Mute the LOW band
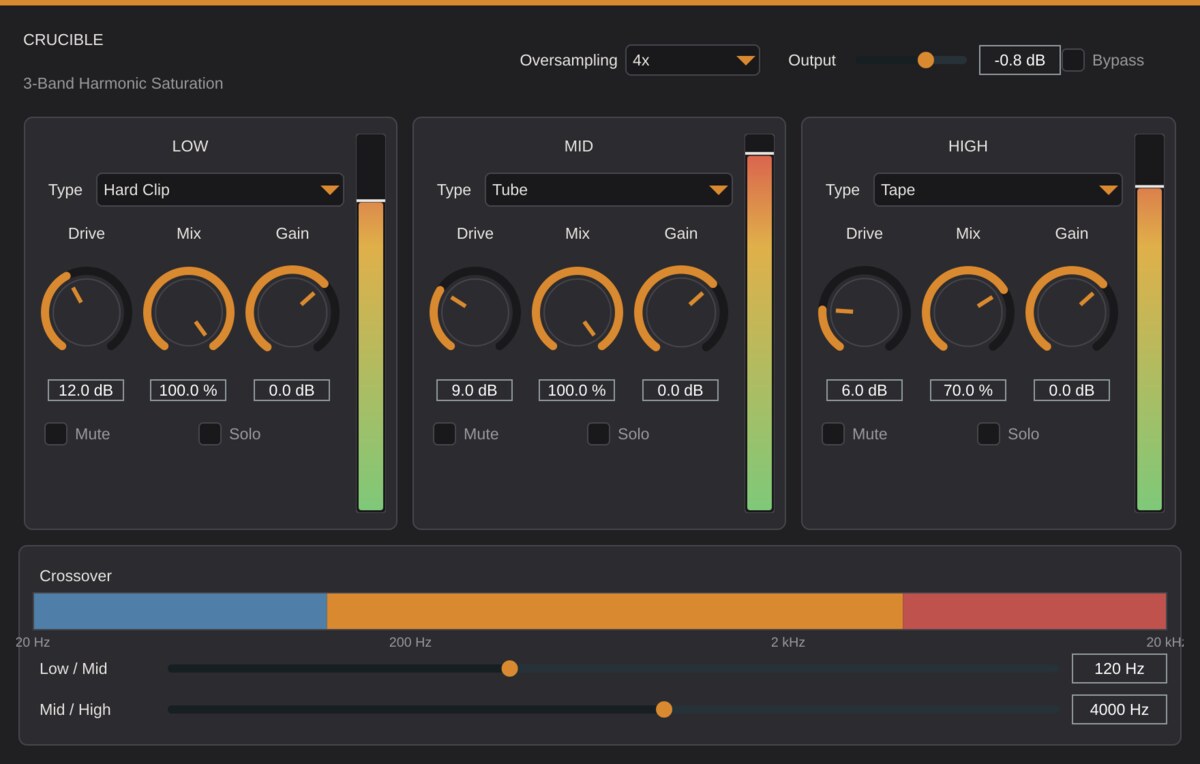 pos(56,434)
